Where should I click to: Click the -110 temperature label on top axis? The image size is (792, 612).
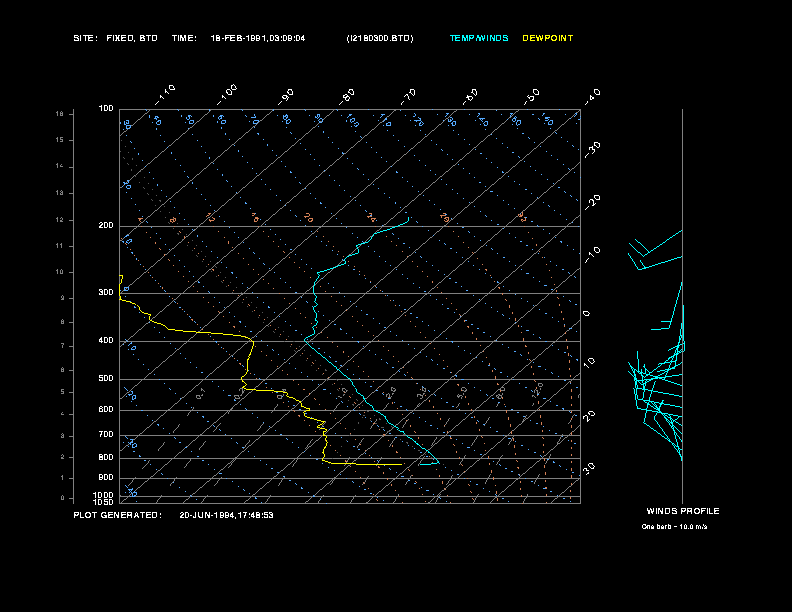(165, 95)
